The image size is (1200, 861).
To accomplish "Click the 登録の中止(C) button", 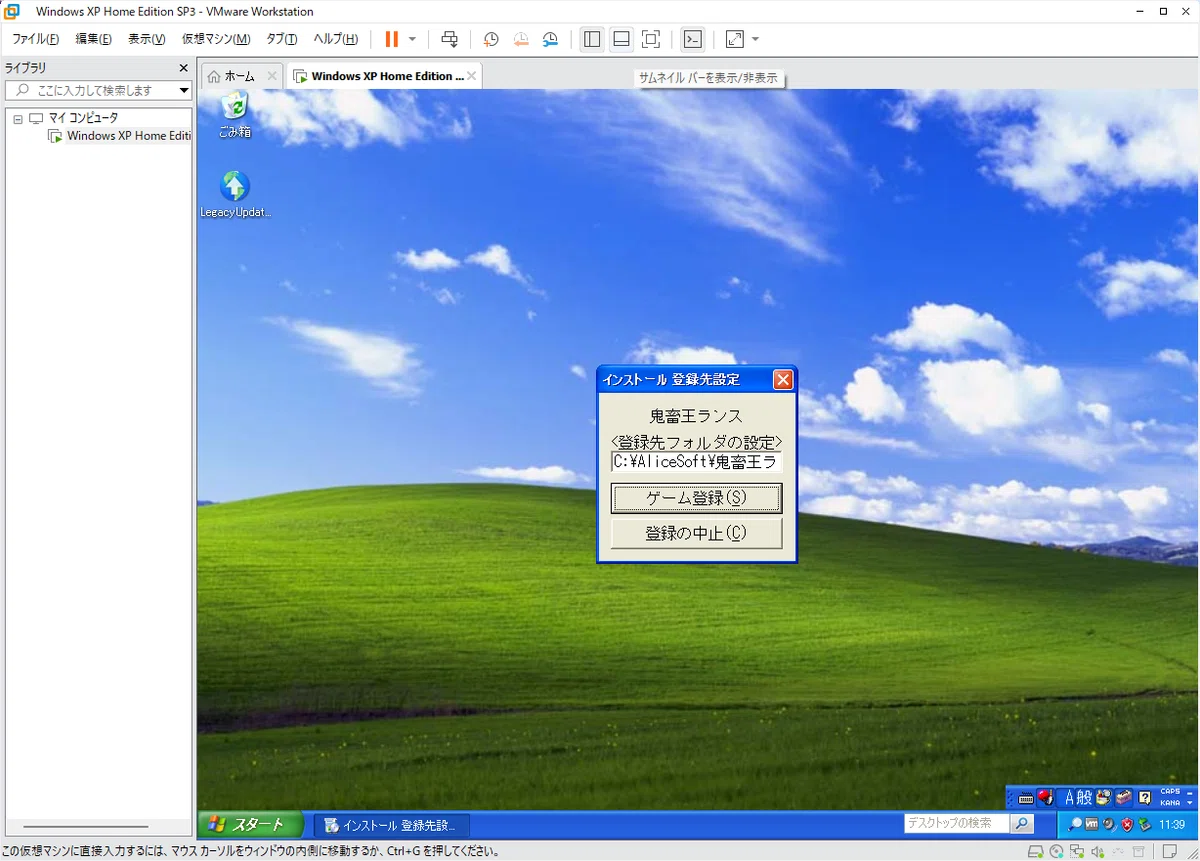I will [x=696, y=533].
